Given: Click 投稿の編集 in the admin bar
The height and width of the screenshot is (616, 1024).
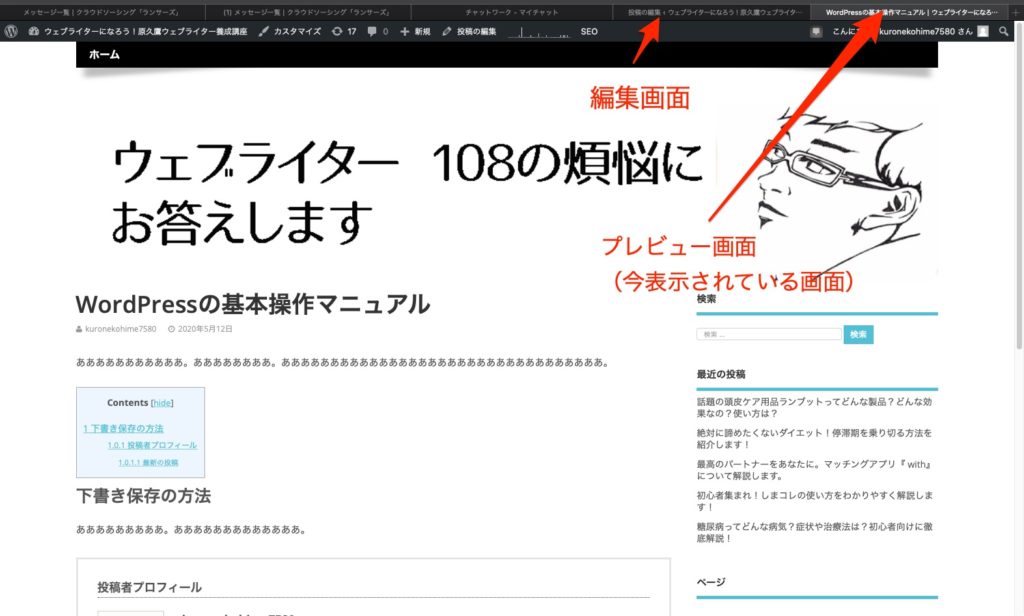Looking at the screenshot, I should tap(469, 31).
